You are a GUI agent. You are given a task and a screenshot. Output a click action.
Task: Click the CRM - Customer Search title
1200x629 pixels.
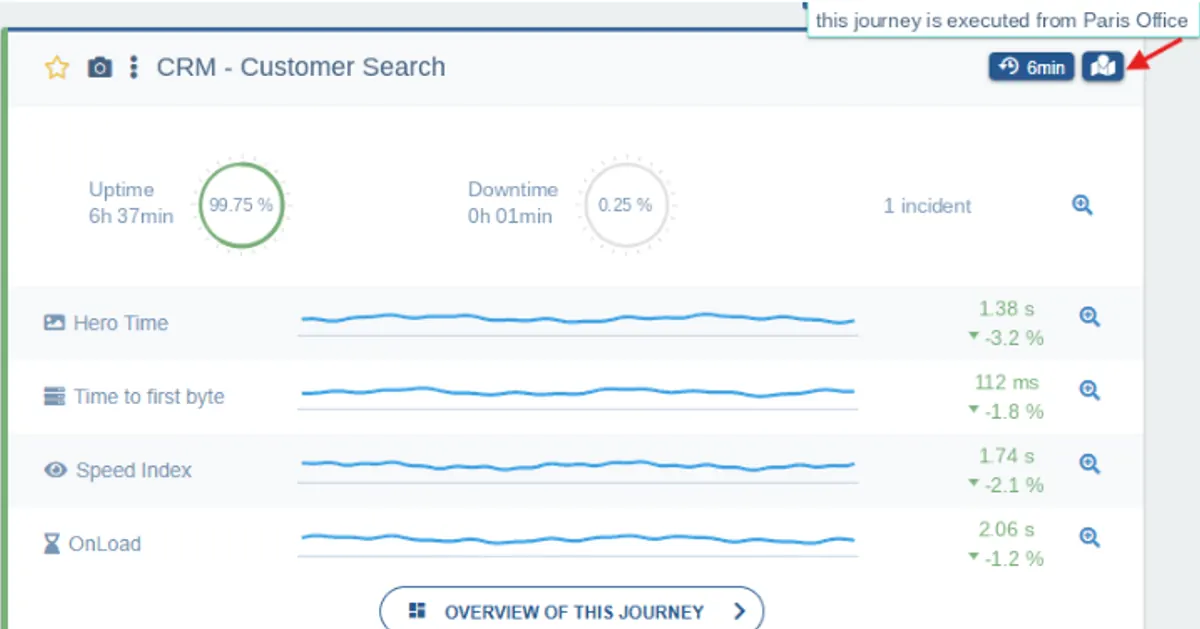tap(301, 68)
